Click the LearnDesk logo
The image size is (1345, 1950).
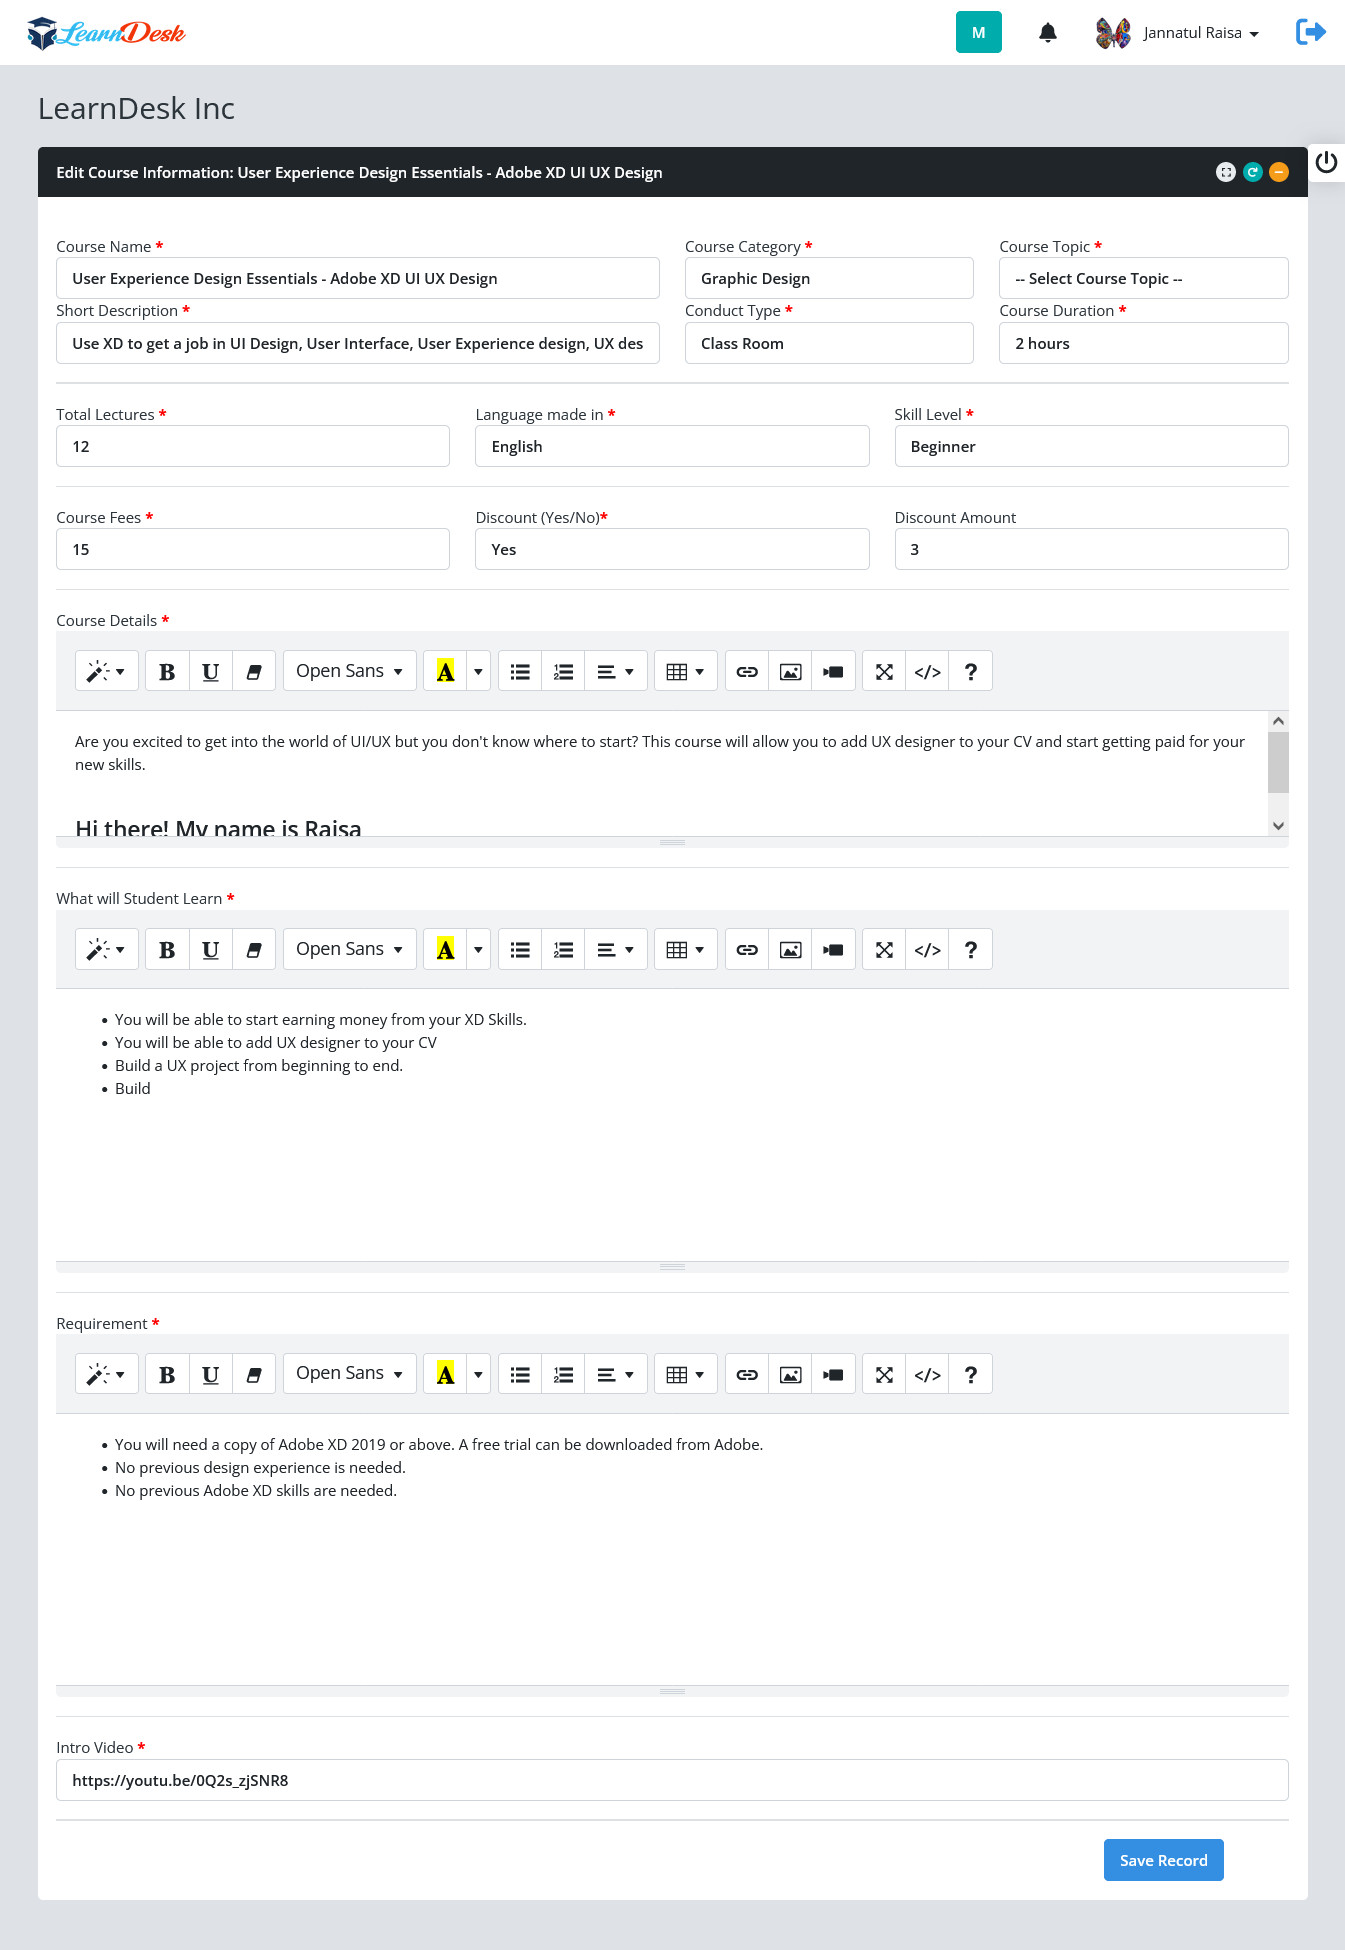pos(106,33)
